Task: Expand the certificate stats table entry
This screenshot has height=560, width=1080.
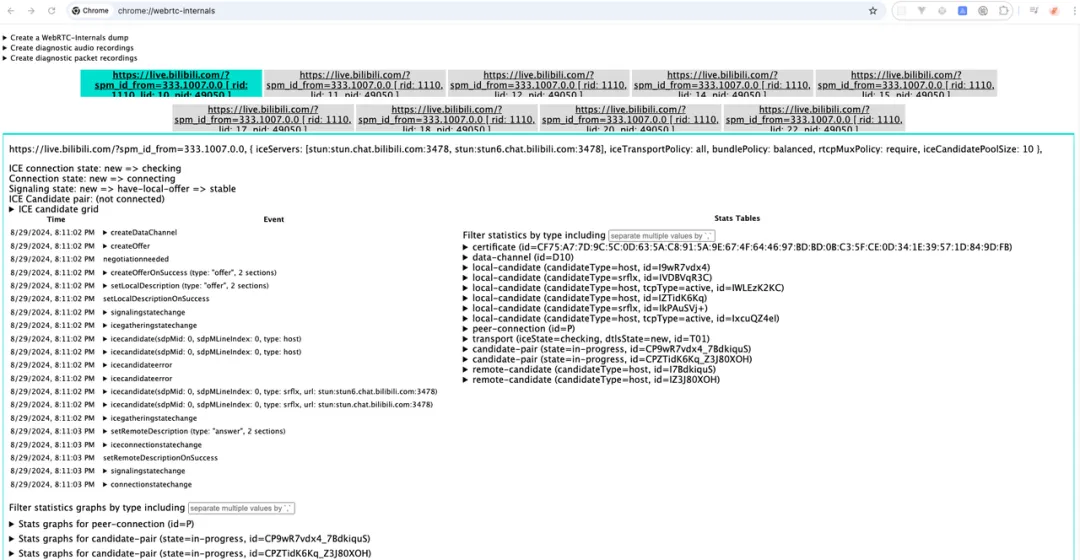Action: 738,247
